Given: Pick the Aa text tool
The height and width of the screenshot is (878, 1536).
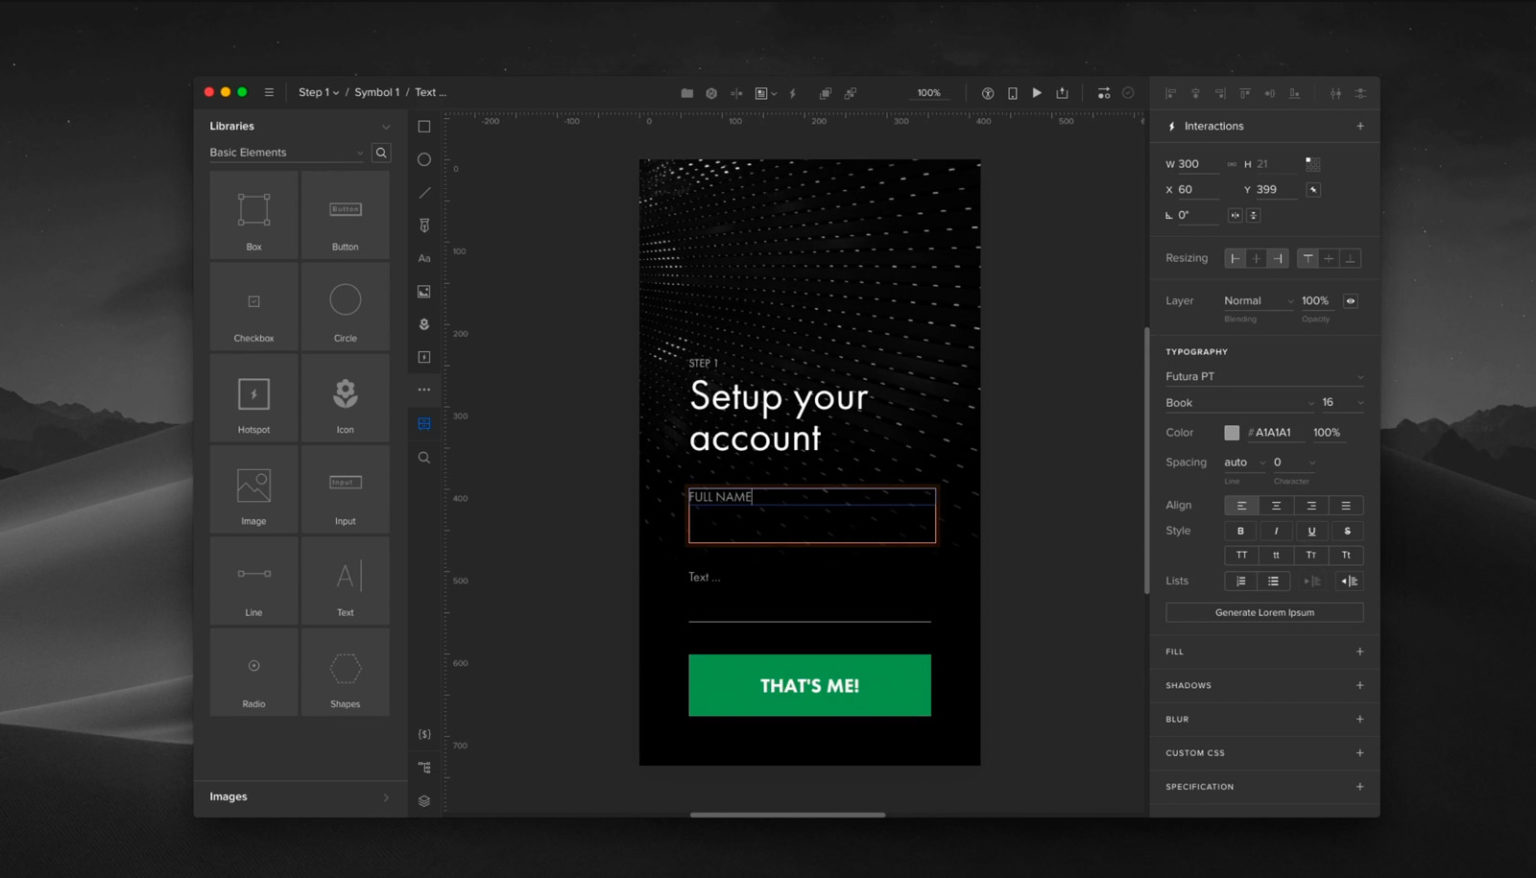Looking at the screenshot, I should [424, 258].
